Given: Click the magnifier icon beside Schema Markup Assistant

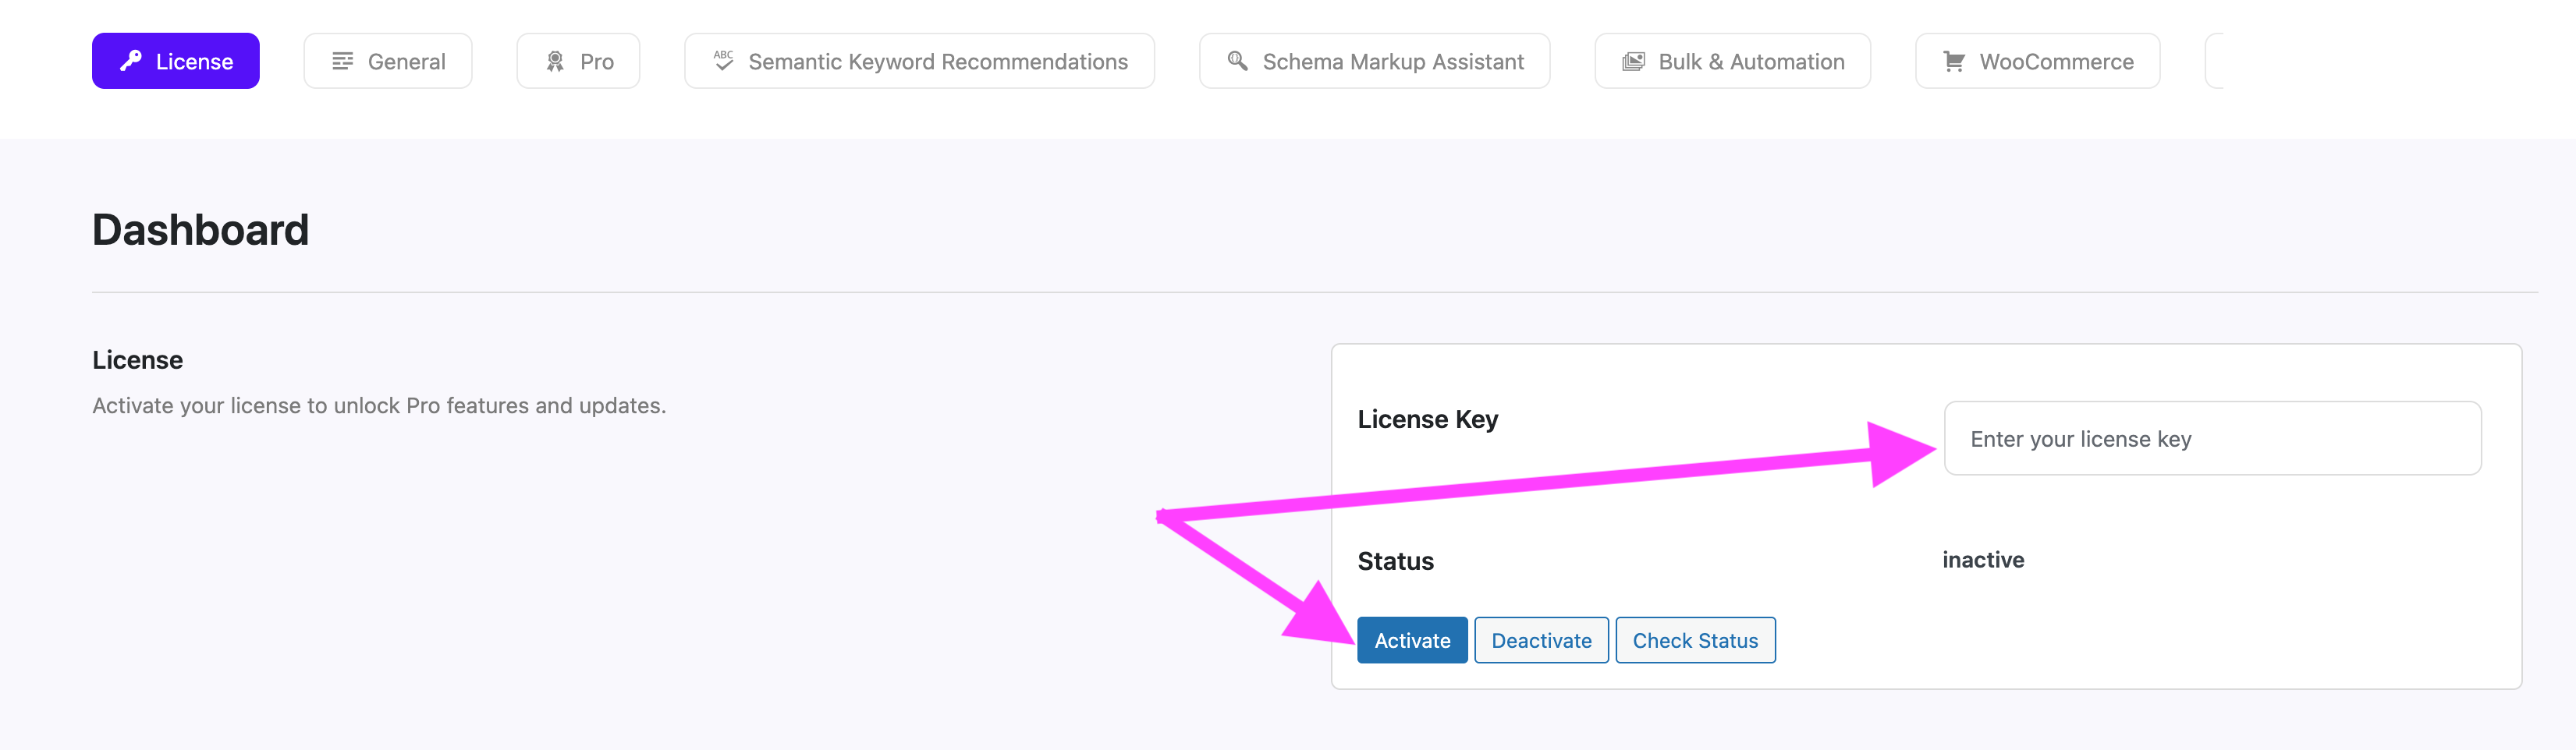Looking at the screenshot, I should coord(1237,61).
